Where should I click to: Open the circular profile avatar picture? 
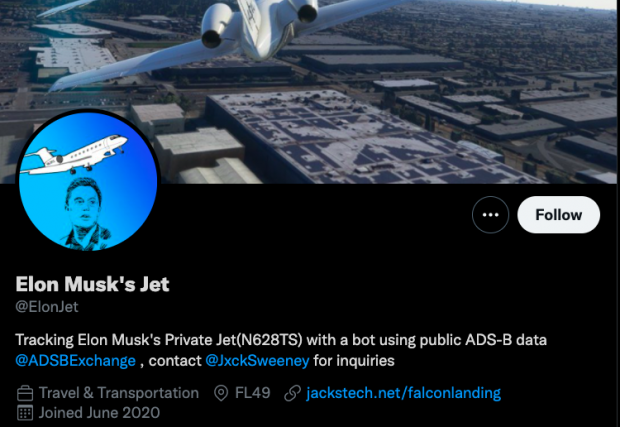click(x=88, y=181)
